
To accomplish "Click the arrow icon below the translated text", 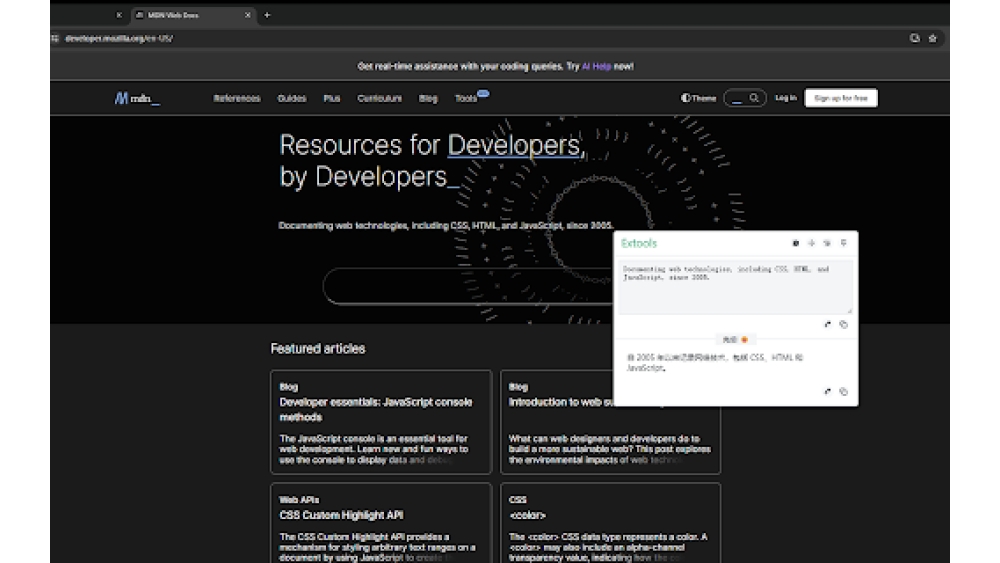I will coord(828,391).
